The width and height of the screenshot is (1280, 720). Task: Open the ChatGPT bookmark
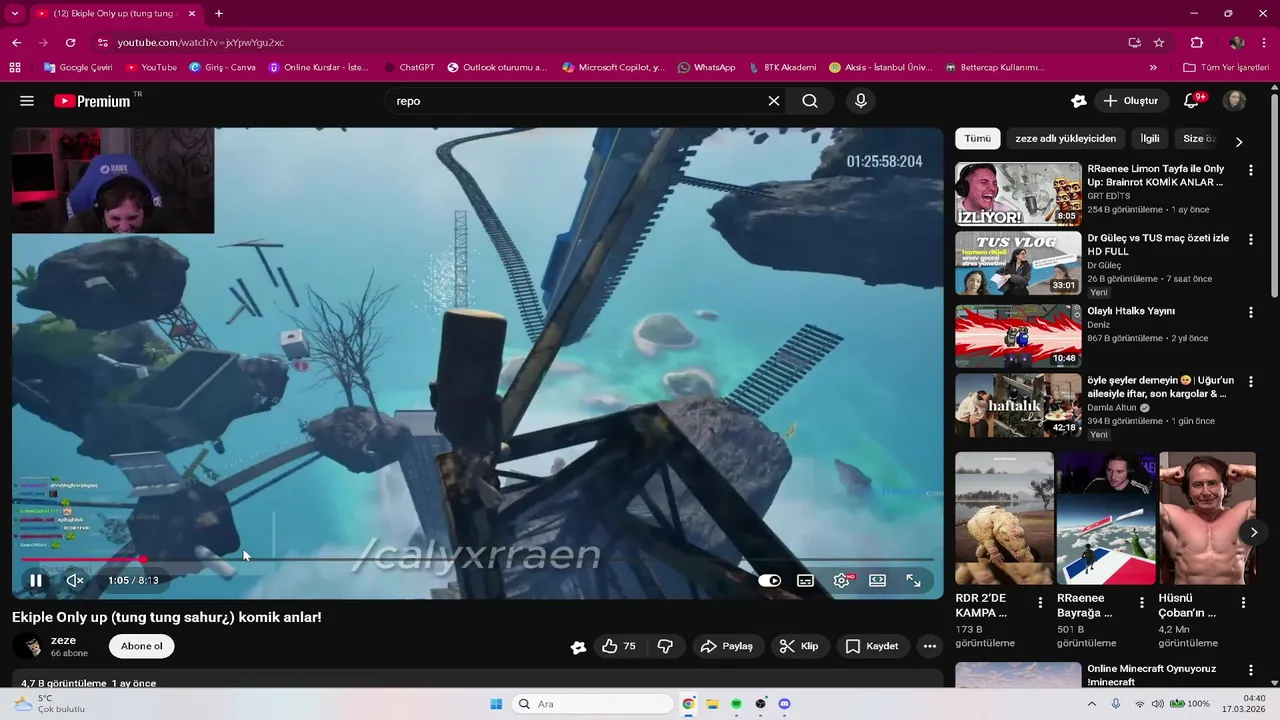409,68
